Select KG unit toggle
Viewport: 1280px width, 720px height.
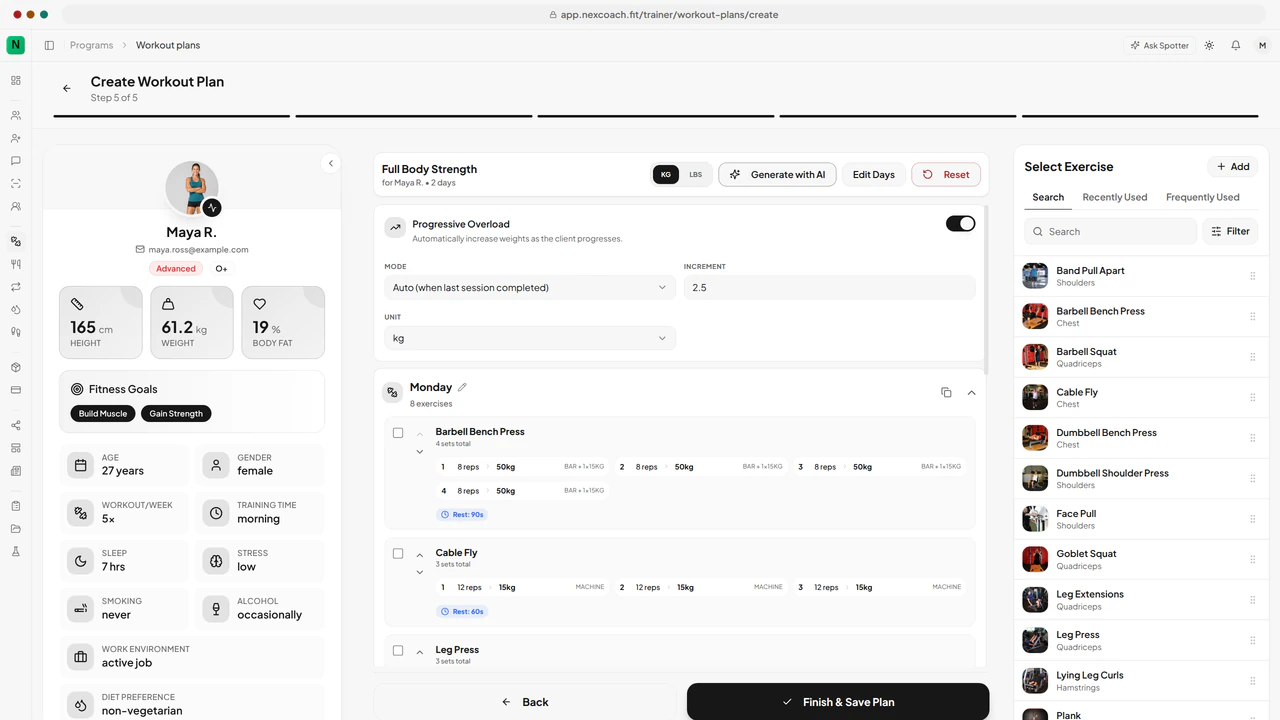[x=666, y=174]
